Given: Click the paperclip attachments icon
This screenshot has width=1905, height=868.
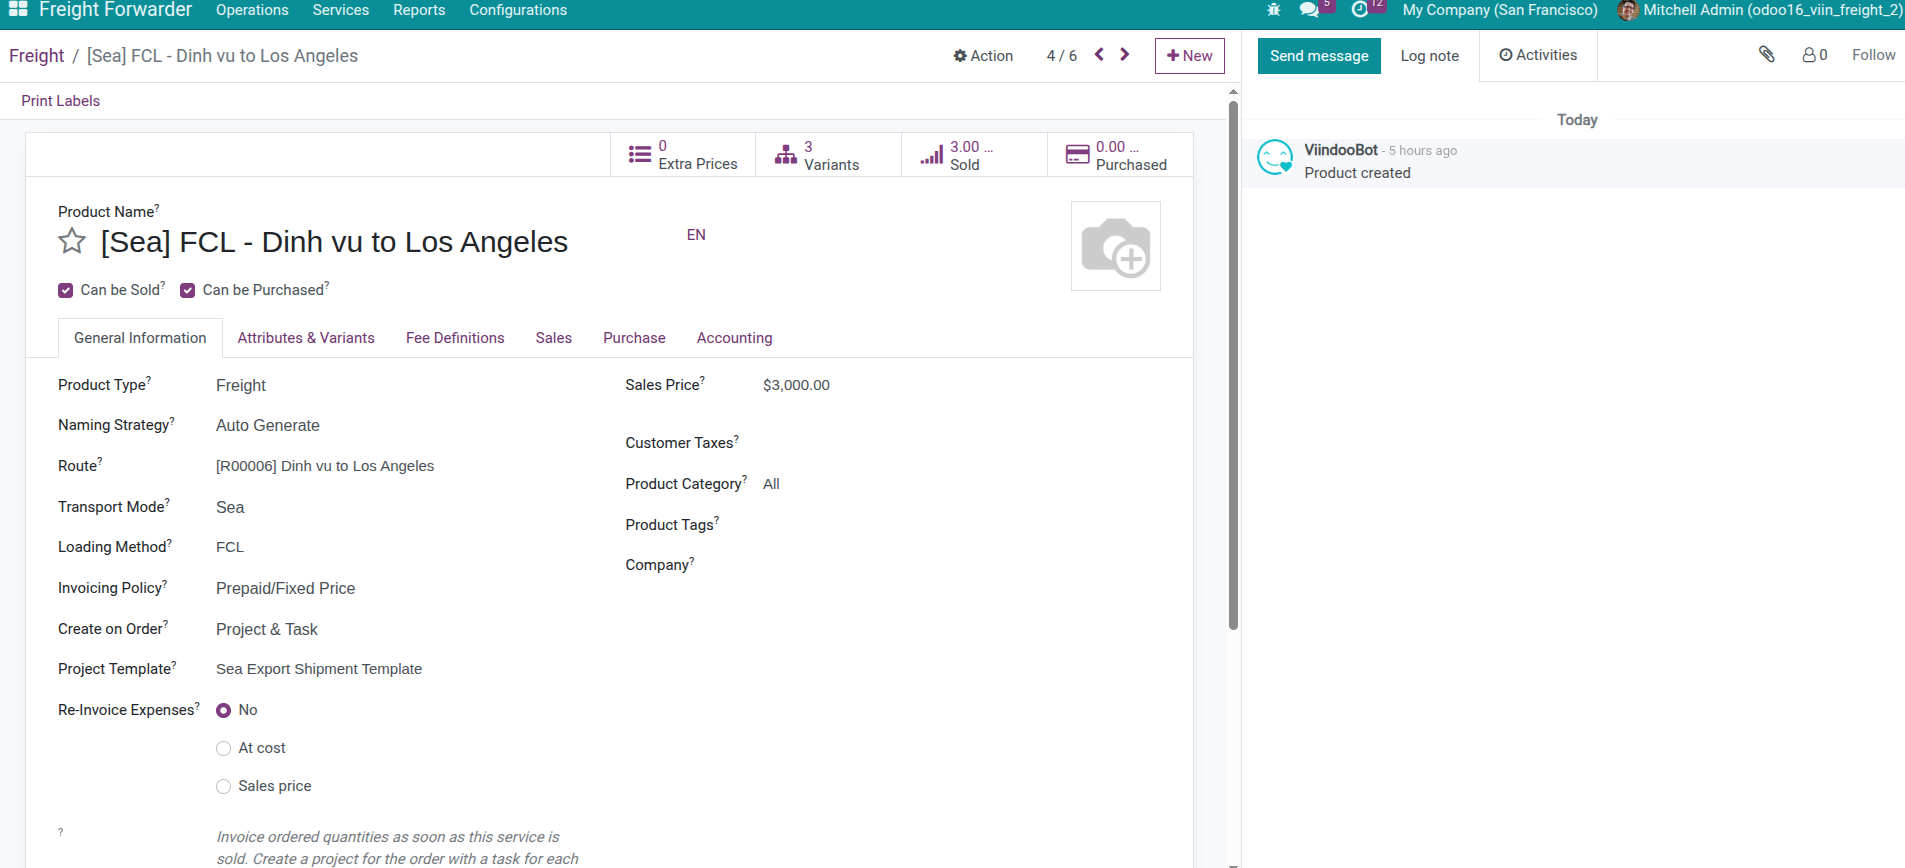Looking at the screenshot, I should pos(1767,55).
